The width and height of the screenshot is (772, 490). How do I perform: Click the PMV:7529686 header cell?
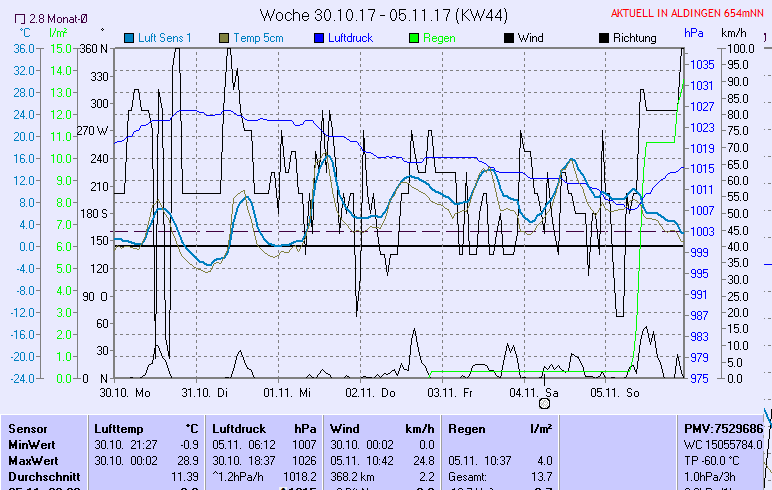click(x=723, y=428)
